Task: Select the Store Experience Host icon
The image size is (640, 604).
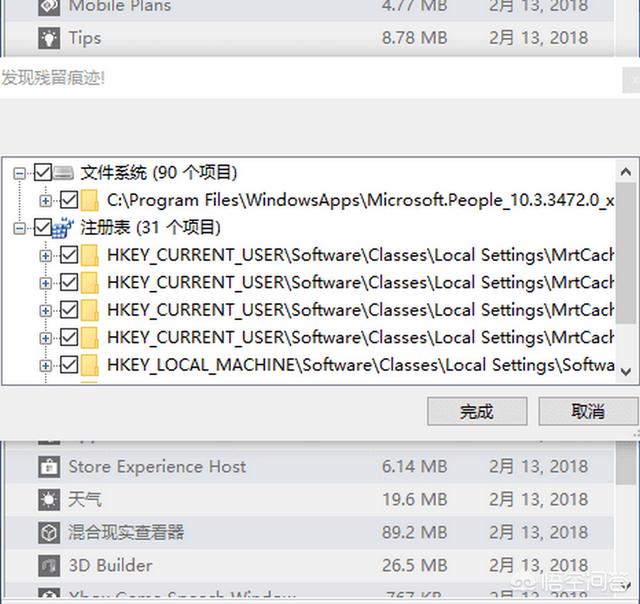Action: pos(49,466)
